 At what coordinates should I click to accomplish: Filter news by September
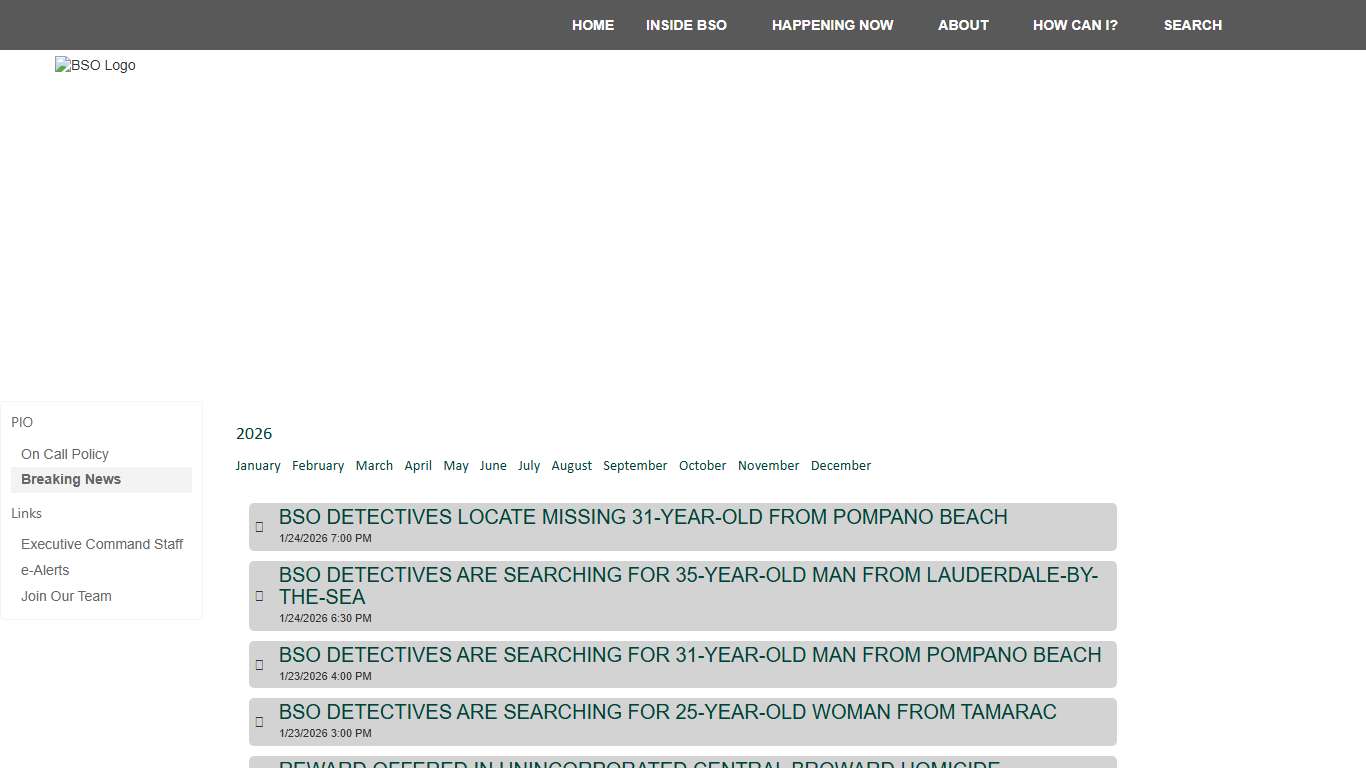(x=635, y=466)
